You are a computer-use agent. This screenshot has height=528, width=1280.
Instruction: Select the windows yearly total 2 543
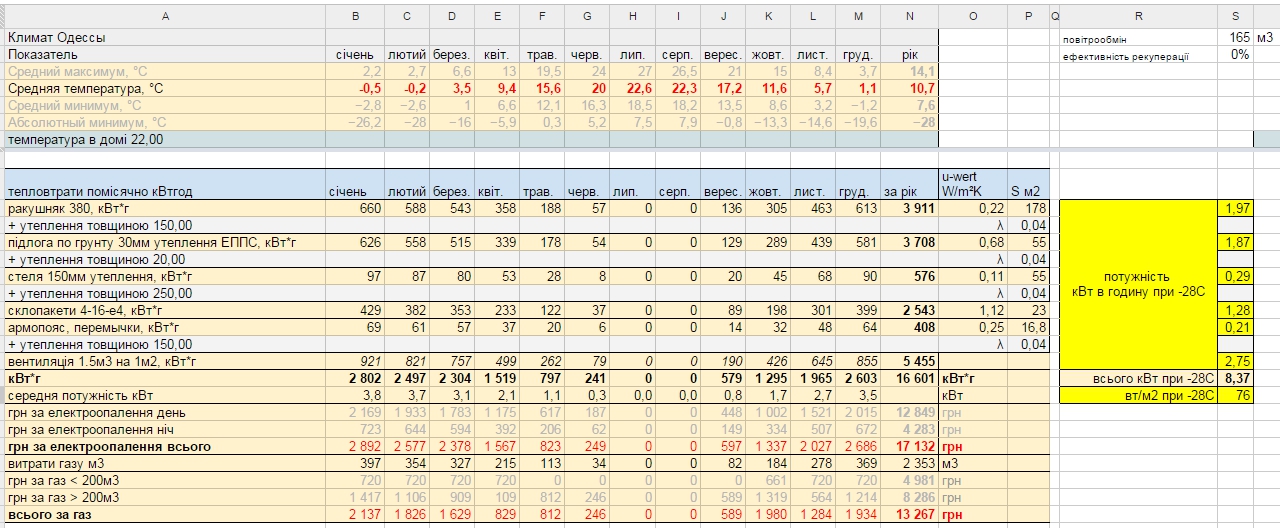(x=910, y=310)
